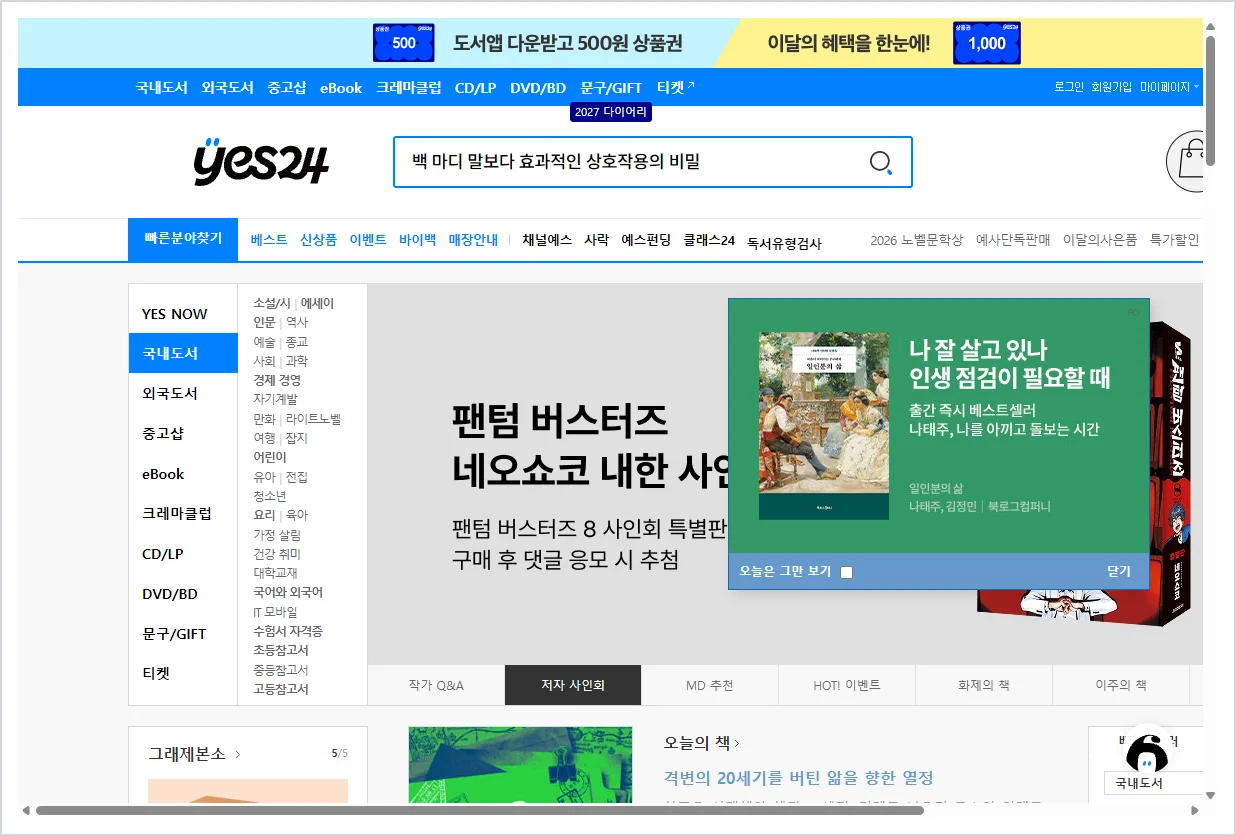The width and height of the screenshot is (1236, 836).
Task: Go to 베스트 page
Action: pos(269,240)
